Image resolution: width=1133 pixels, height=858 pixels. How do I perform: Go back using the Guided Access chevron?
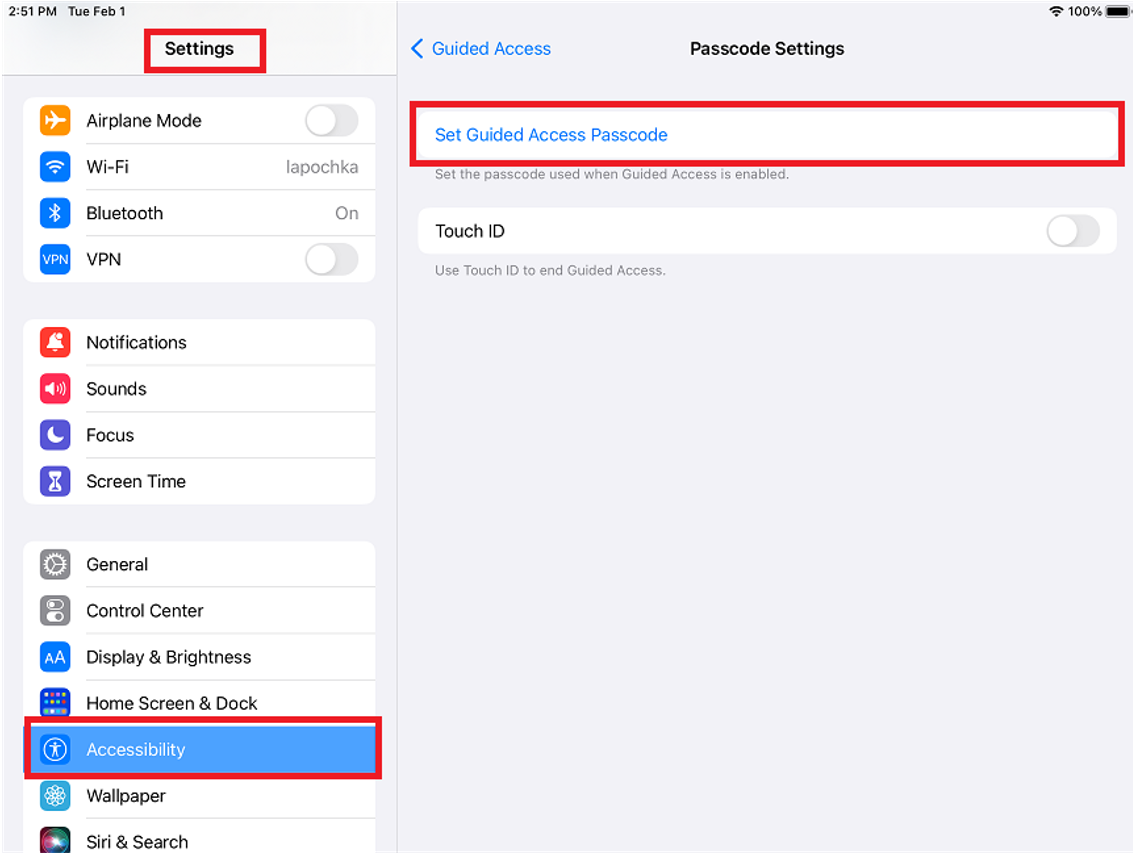pos(417,48)
